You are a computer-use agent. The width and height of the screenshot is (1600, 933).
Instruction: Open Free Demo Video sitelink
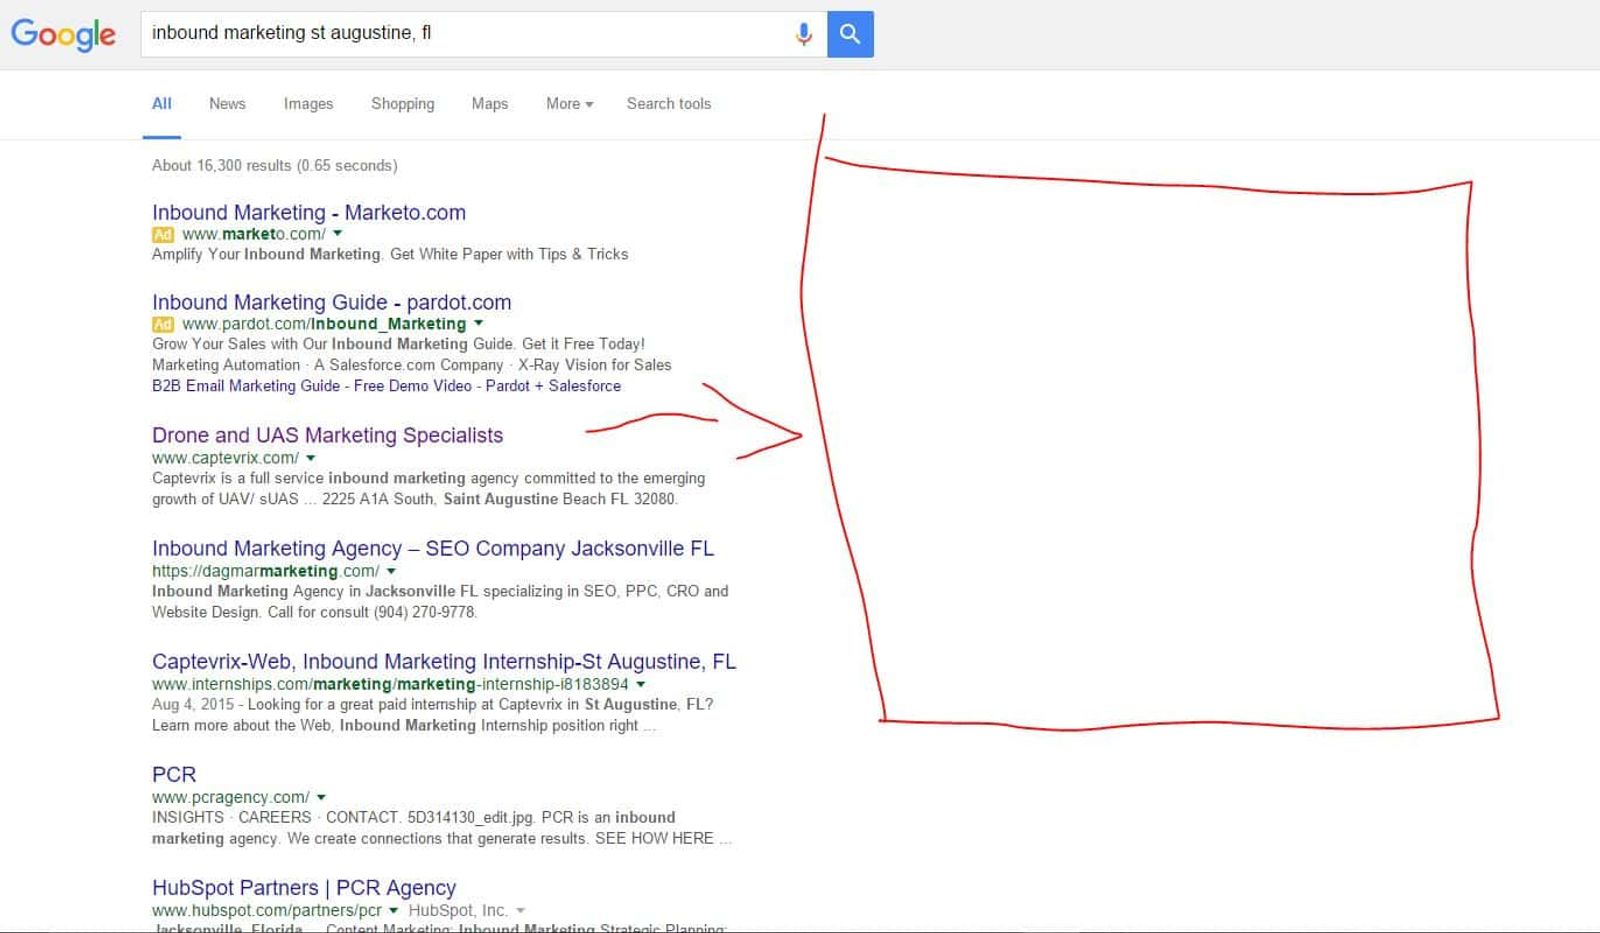click(413, 386)
